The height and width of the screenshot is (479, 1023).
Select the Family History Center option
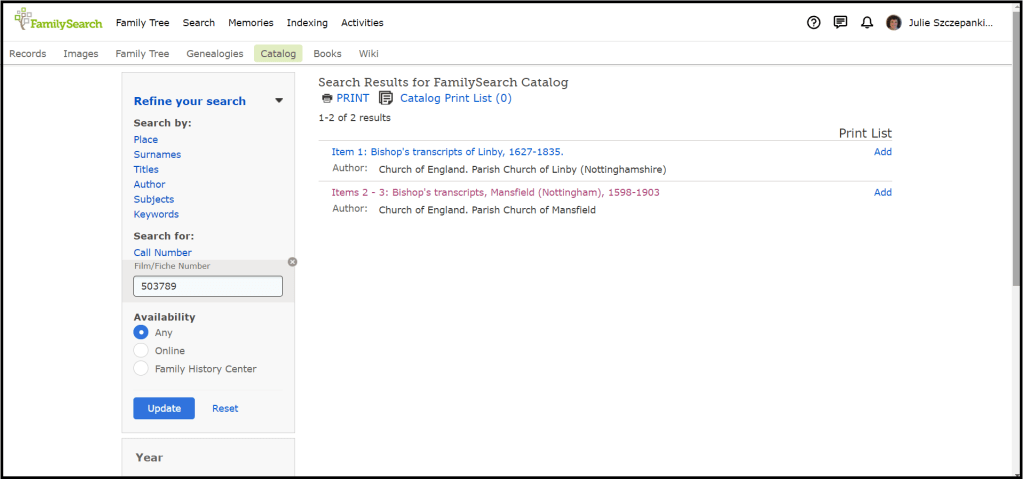pyautogui.click(x=141, y=369)
